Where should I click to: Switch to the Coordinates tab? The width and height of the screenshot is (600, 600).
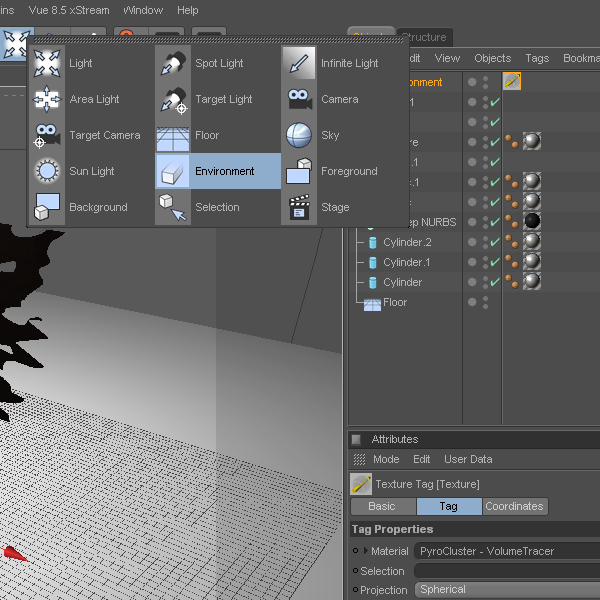(514, 506)
